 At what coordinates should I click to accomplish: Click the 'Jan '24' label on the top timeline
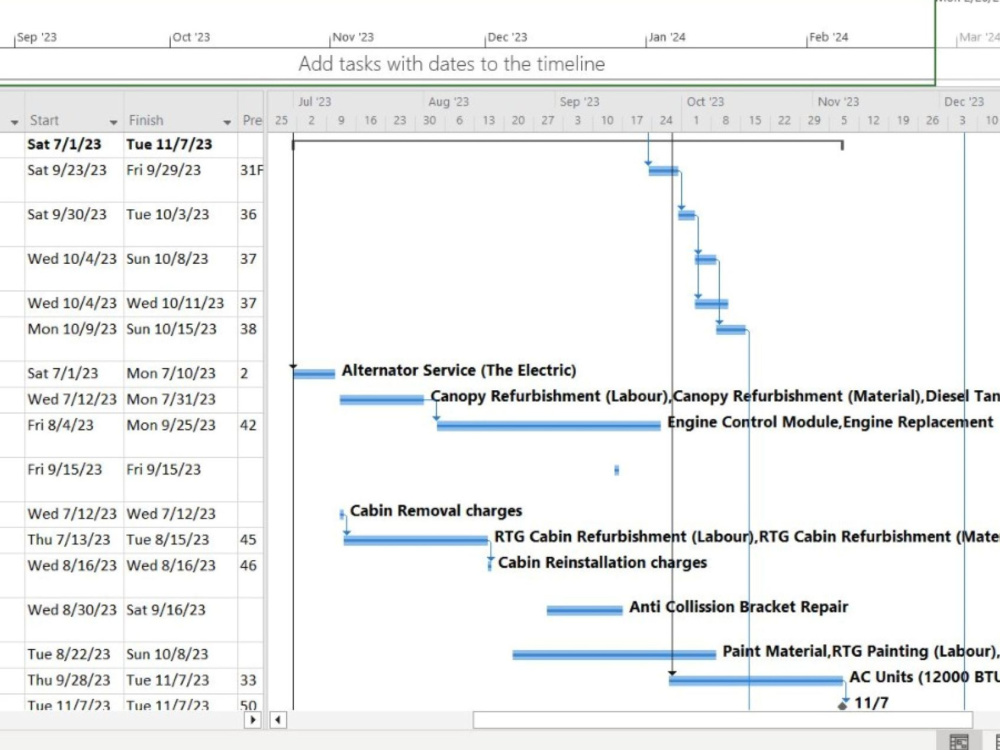666,37
